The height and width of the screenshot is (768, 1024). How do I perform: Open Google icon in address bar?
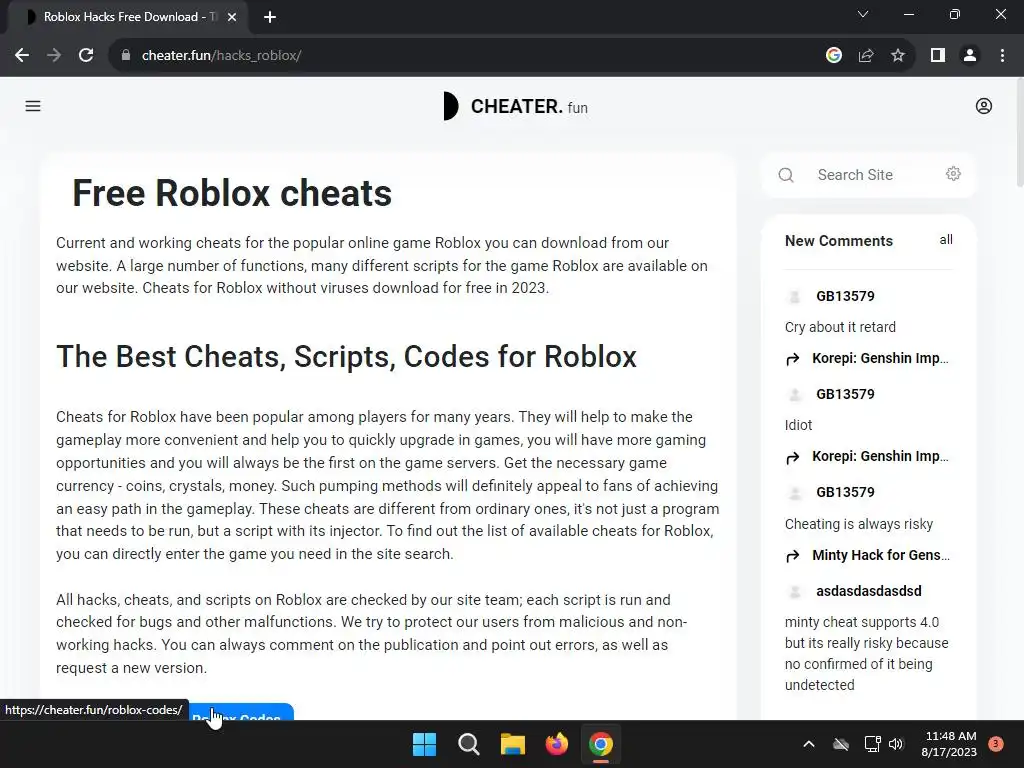tap(833, 56)
